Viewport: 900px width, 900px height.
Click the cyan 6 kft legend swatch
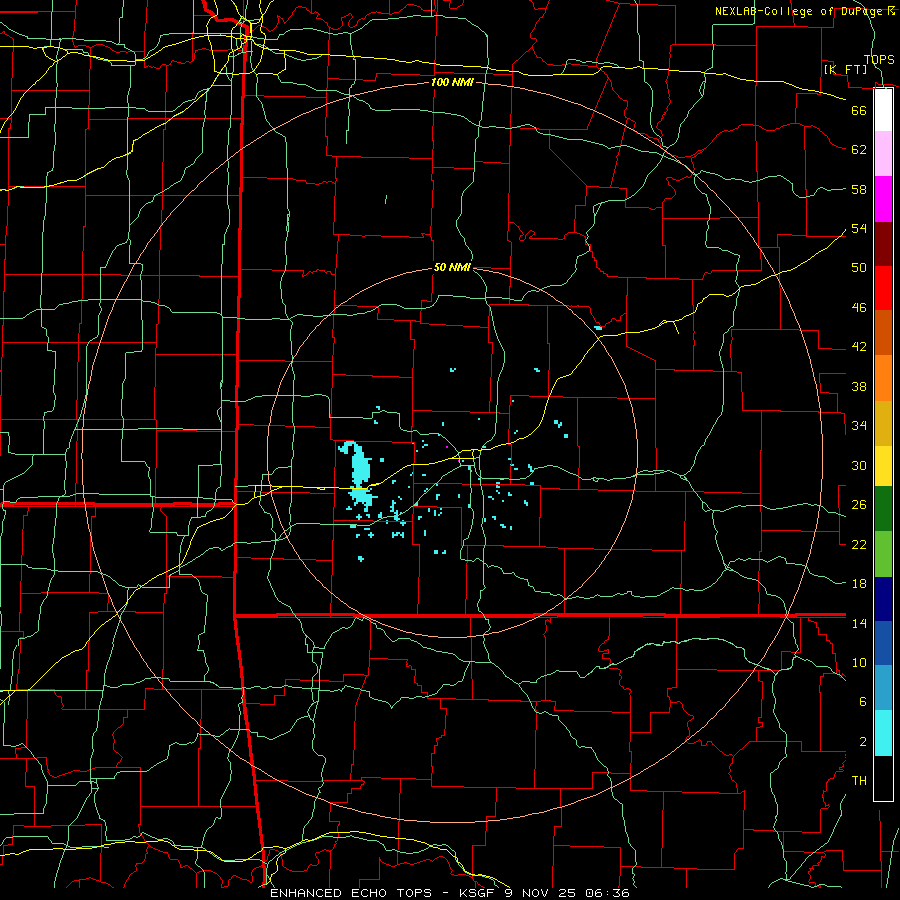click(x=883, y=733)
